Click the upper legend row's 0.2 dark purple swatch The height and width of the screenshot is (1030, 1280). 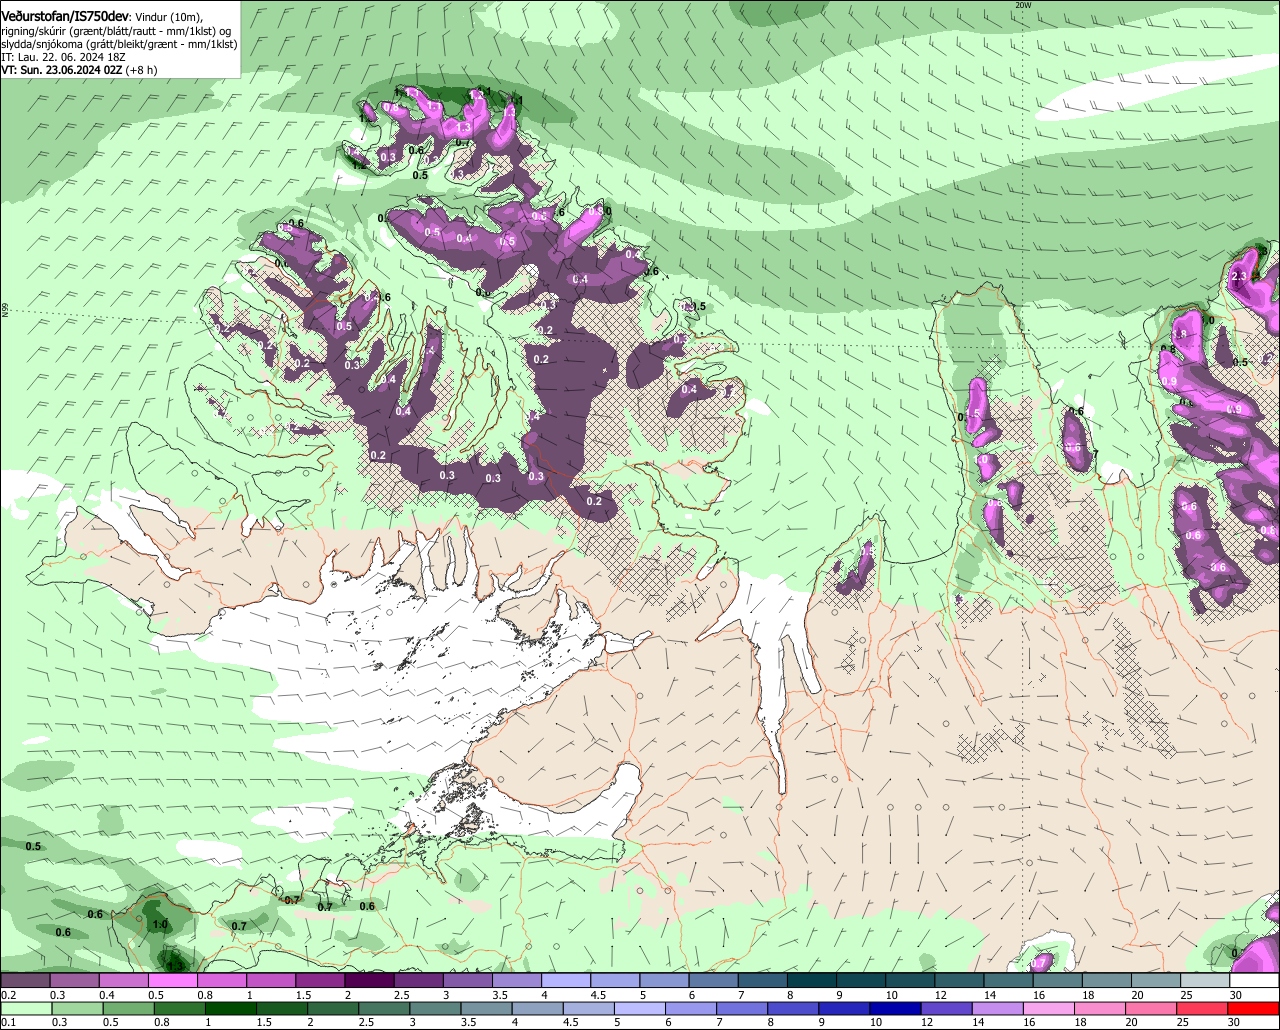26,980
